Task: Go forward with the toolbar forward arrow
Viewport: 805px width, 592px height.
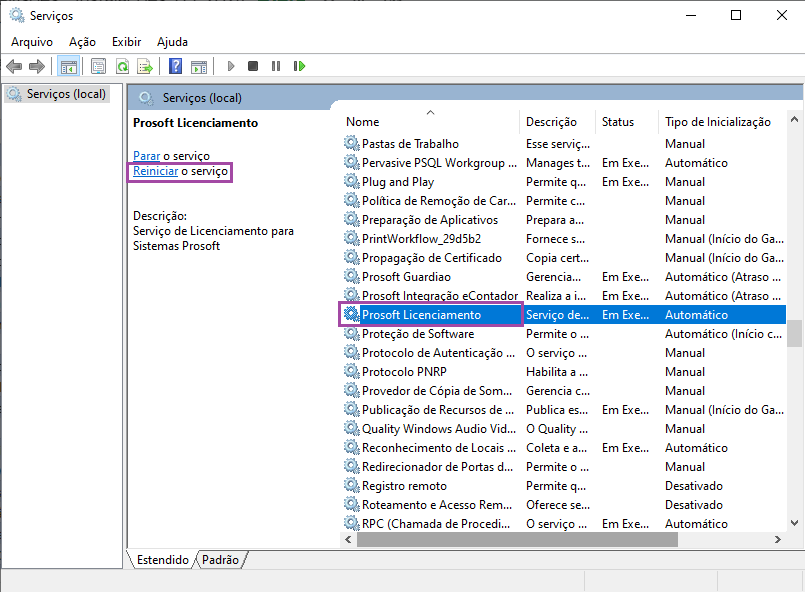Action: [37, 66]
